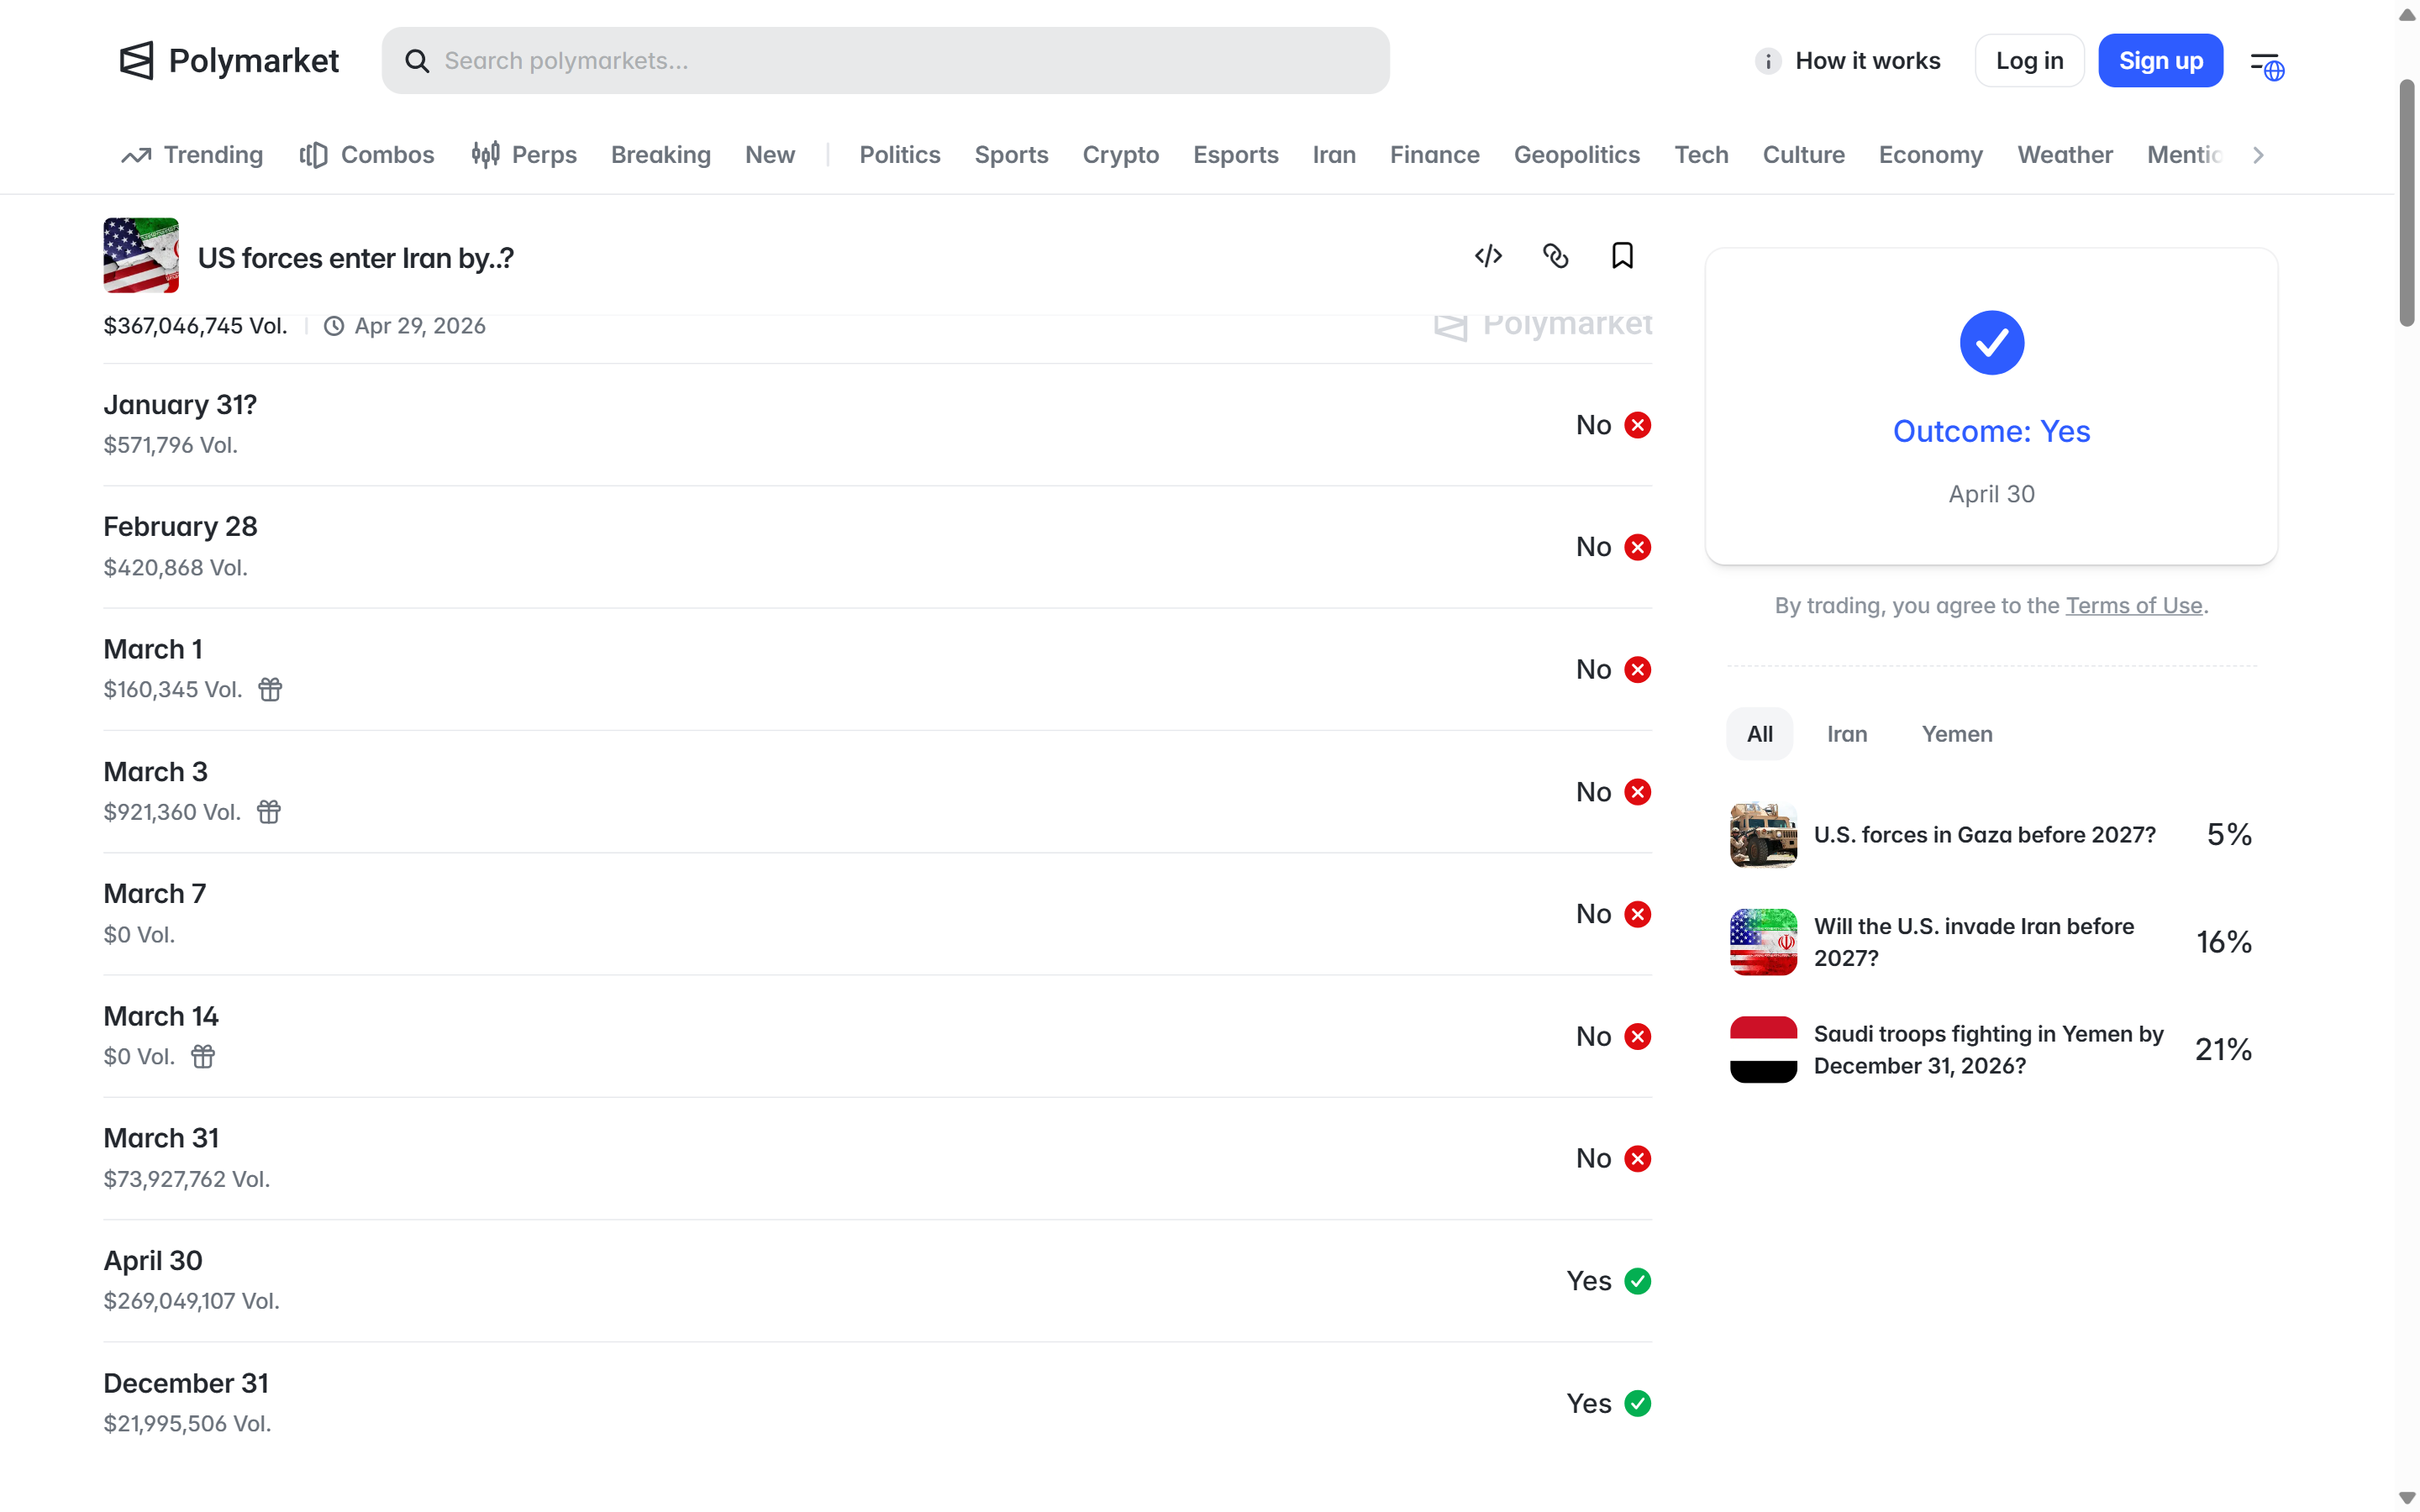Click the Sign up button
2420x1512 pixels.
(2160, 61)
